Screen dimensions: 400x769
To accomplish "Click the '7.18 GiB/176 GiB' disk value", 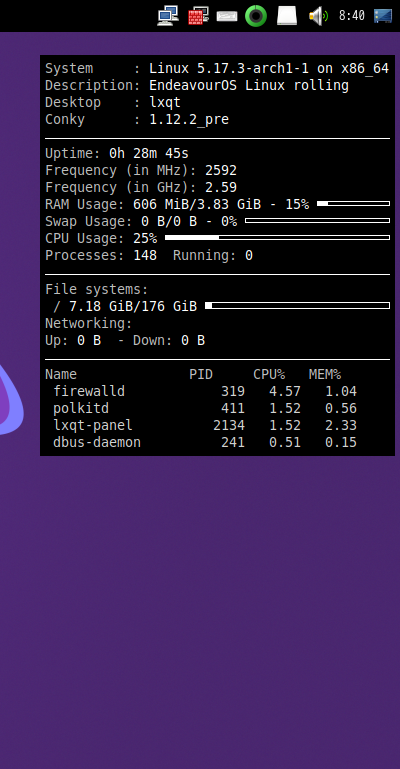I will [133, 307].
